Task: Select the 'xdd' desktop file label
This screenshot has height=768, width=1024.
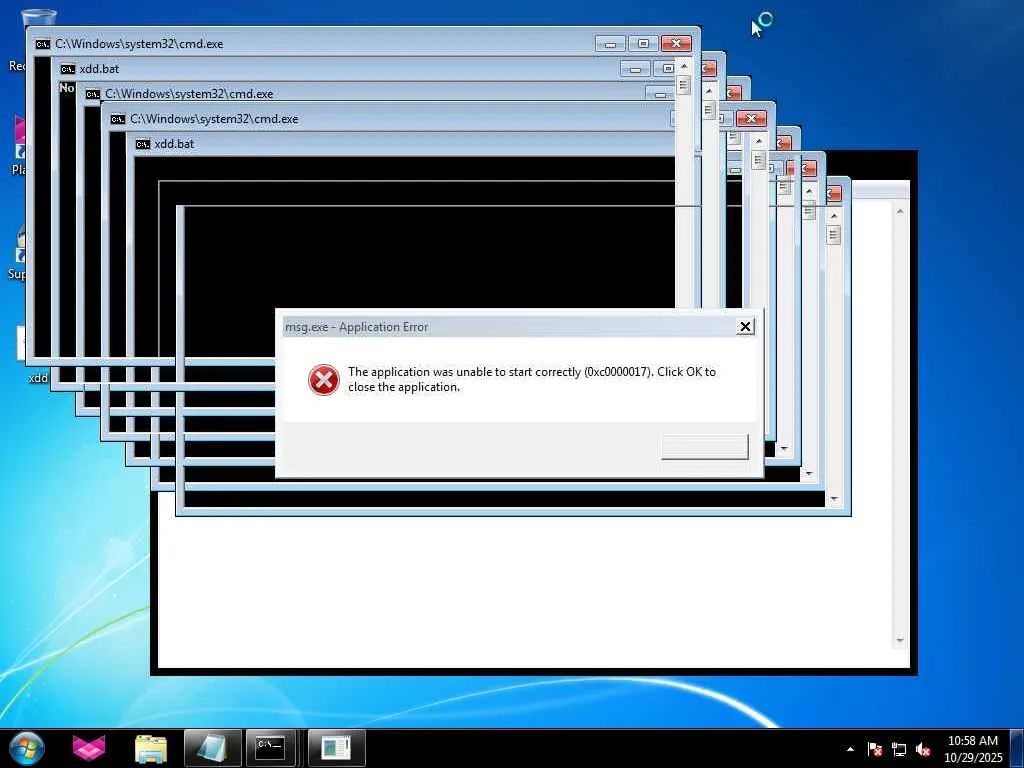Action: tap(38, 378)
